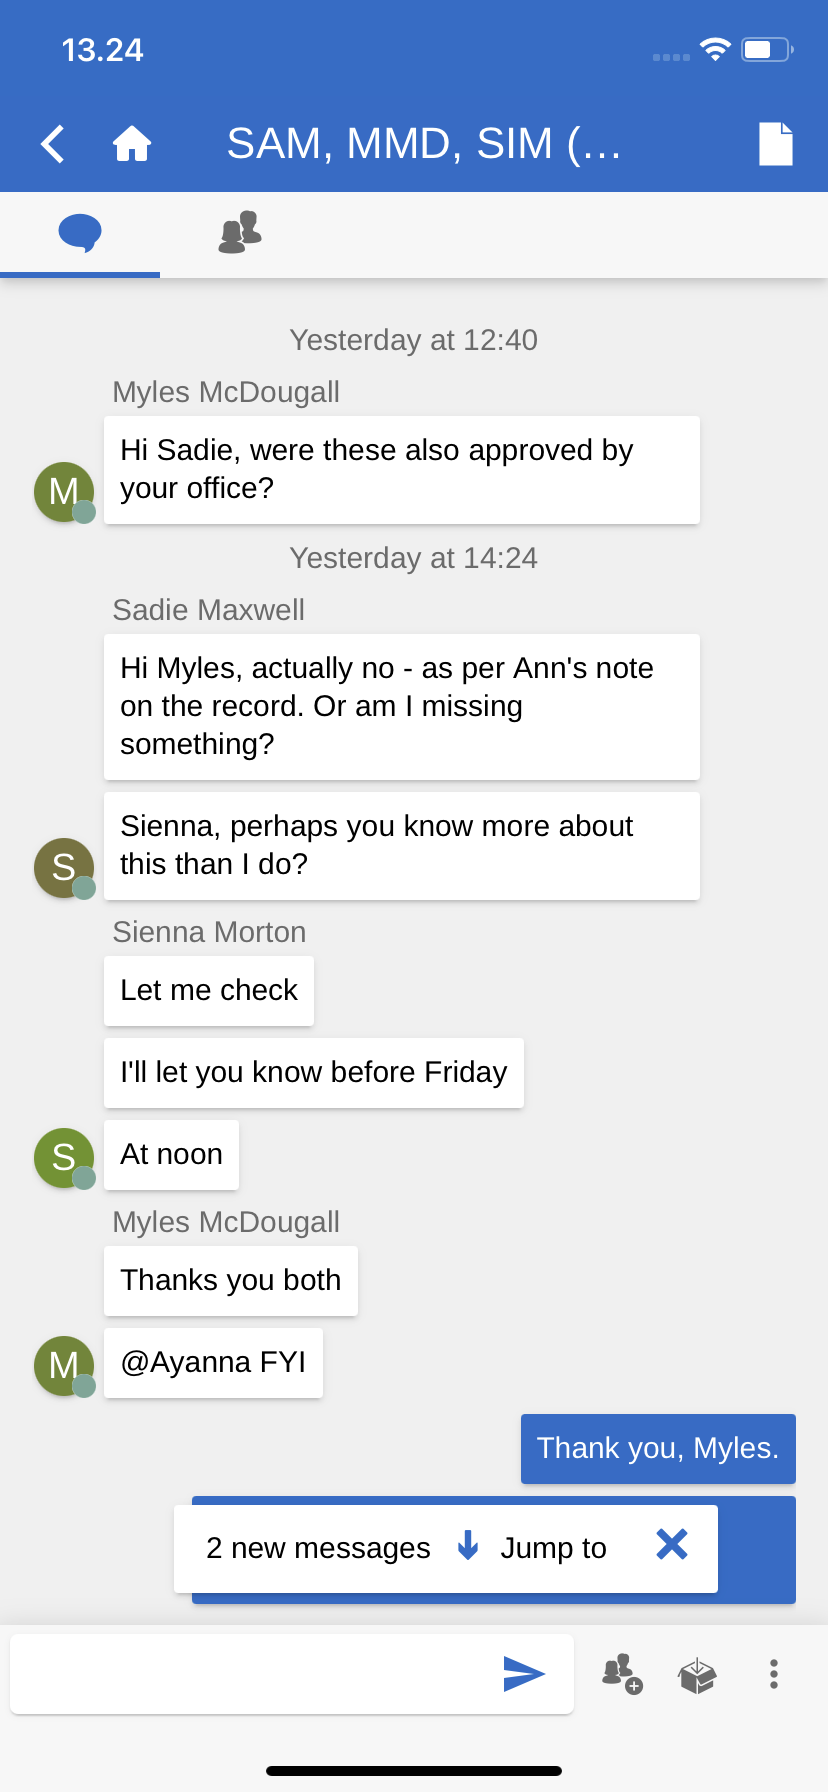Screen dimensions: 828x1792
Task: Tap the '@Ayanna FYI' message
Action: pyautogui.click(x=213, y=1363)
